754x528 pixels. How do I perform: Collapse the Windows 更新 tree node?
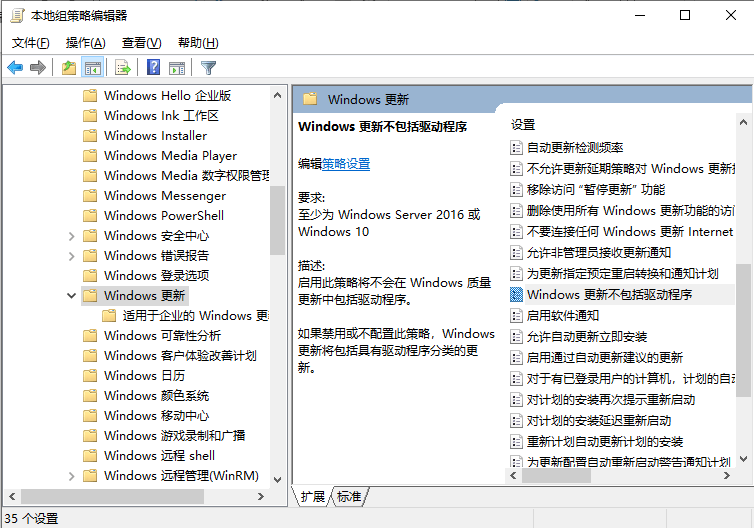pyautogui.click(x=71, y=296)
